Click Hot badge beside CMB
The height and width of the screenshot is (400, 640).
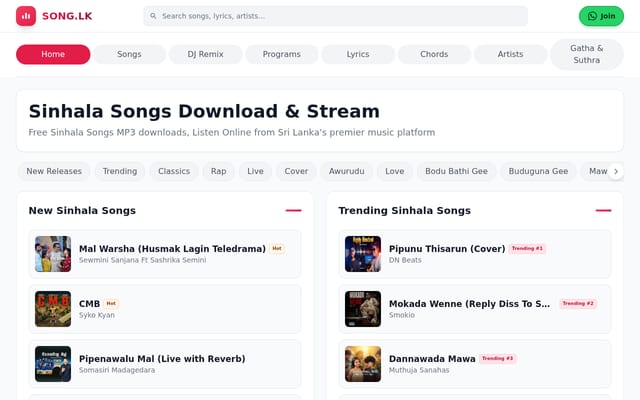[111, 304]
